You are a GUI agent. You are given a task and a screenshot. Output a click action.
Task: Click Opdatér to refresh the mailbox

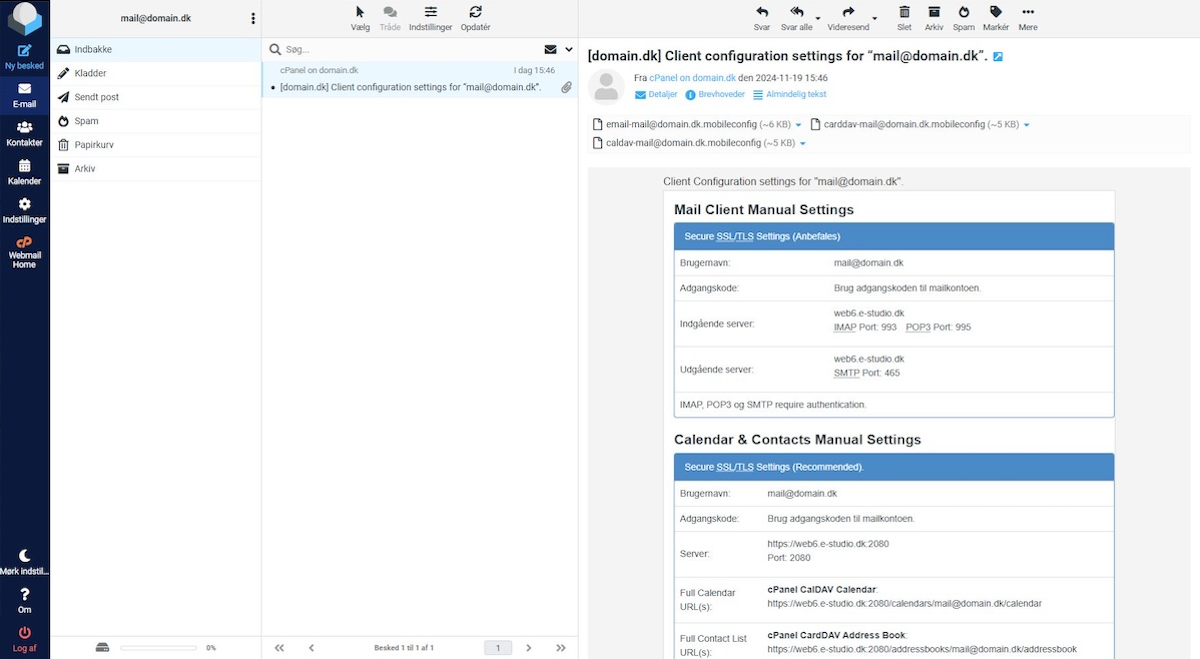click(475, 17)
